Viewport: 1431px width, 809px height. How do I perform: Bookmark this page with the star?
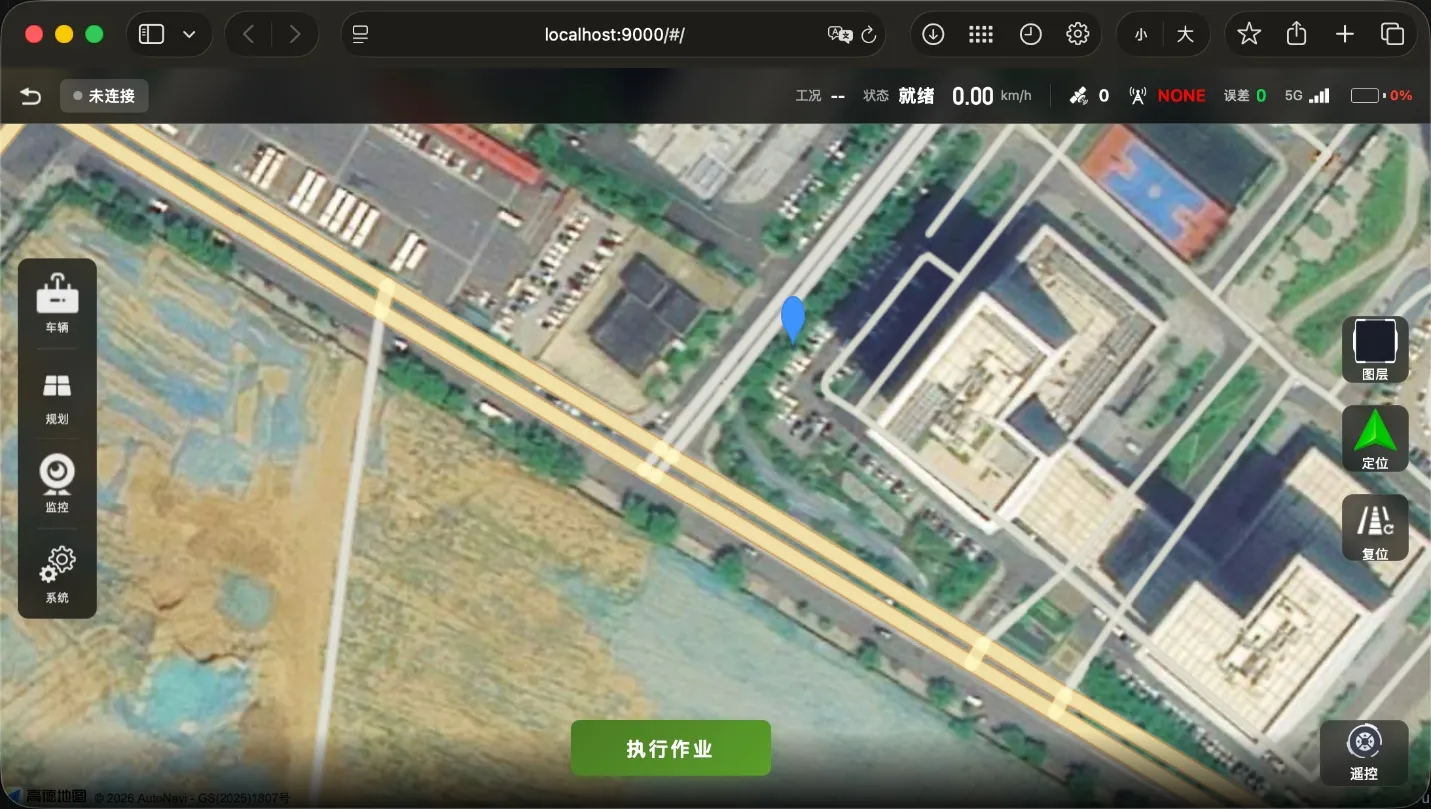click(x=1249, y=35)
